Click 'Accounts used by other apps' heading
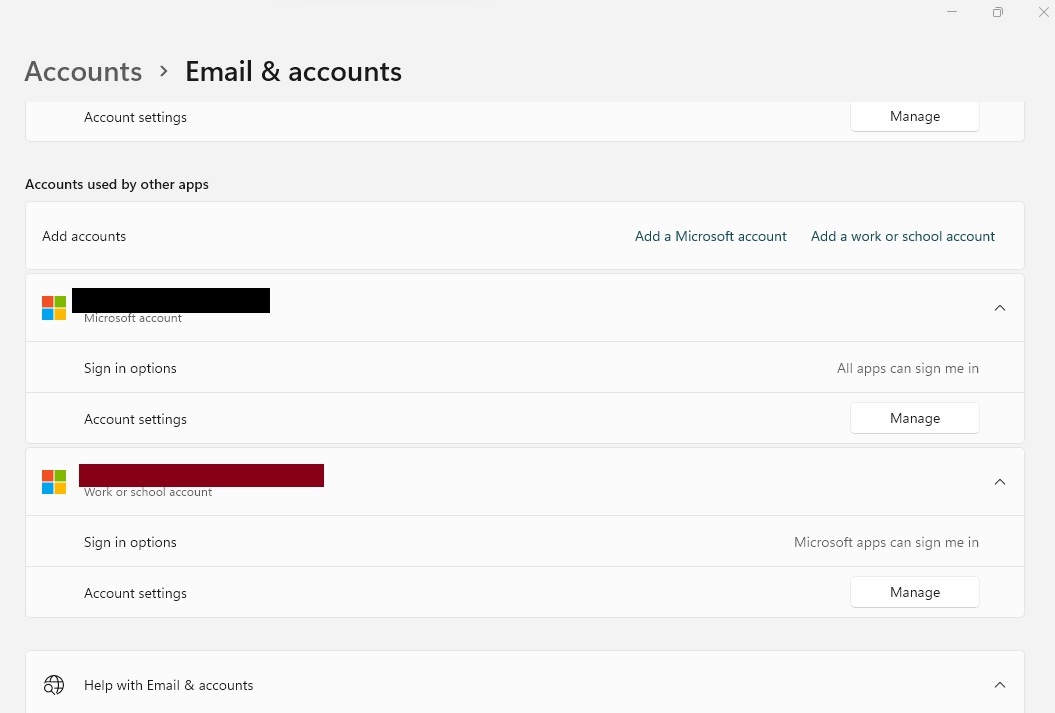 click(x=117, y=184)
